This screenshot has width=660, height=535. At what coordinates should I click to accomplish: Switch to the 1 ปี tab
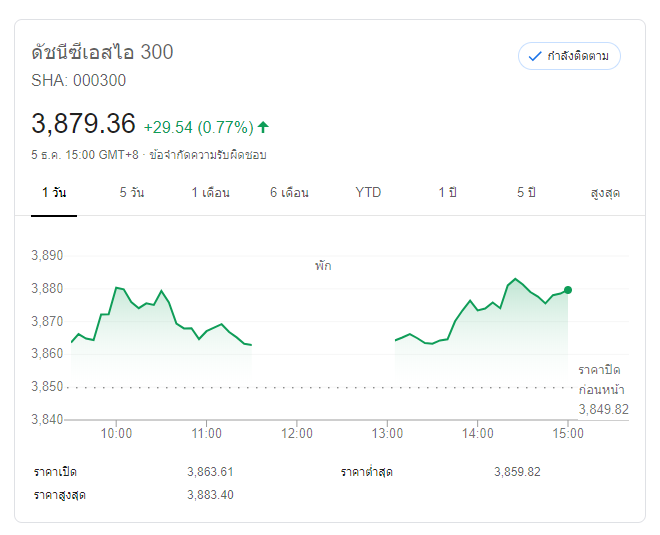[447, 192]
